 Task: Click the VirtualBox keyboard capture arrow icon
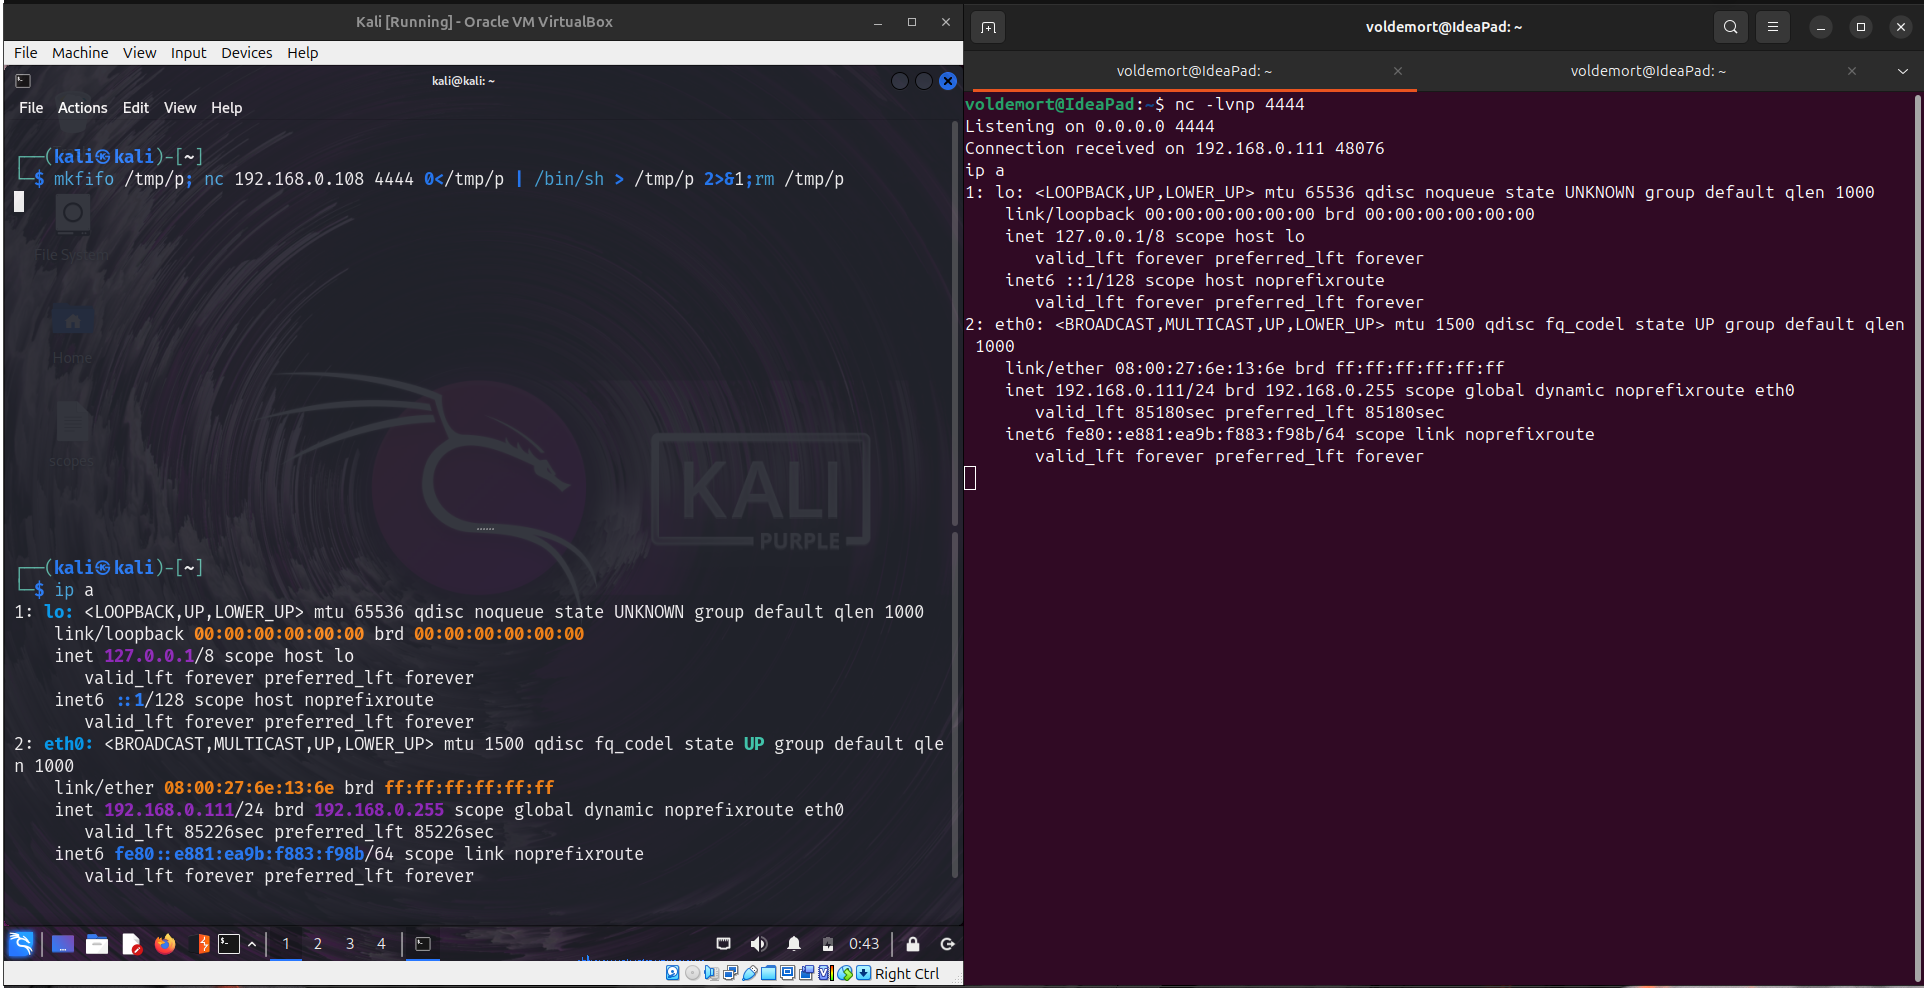coord(864,973)
